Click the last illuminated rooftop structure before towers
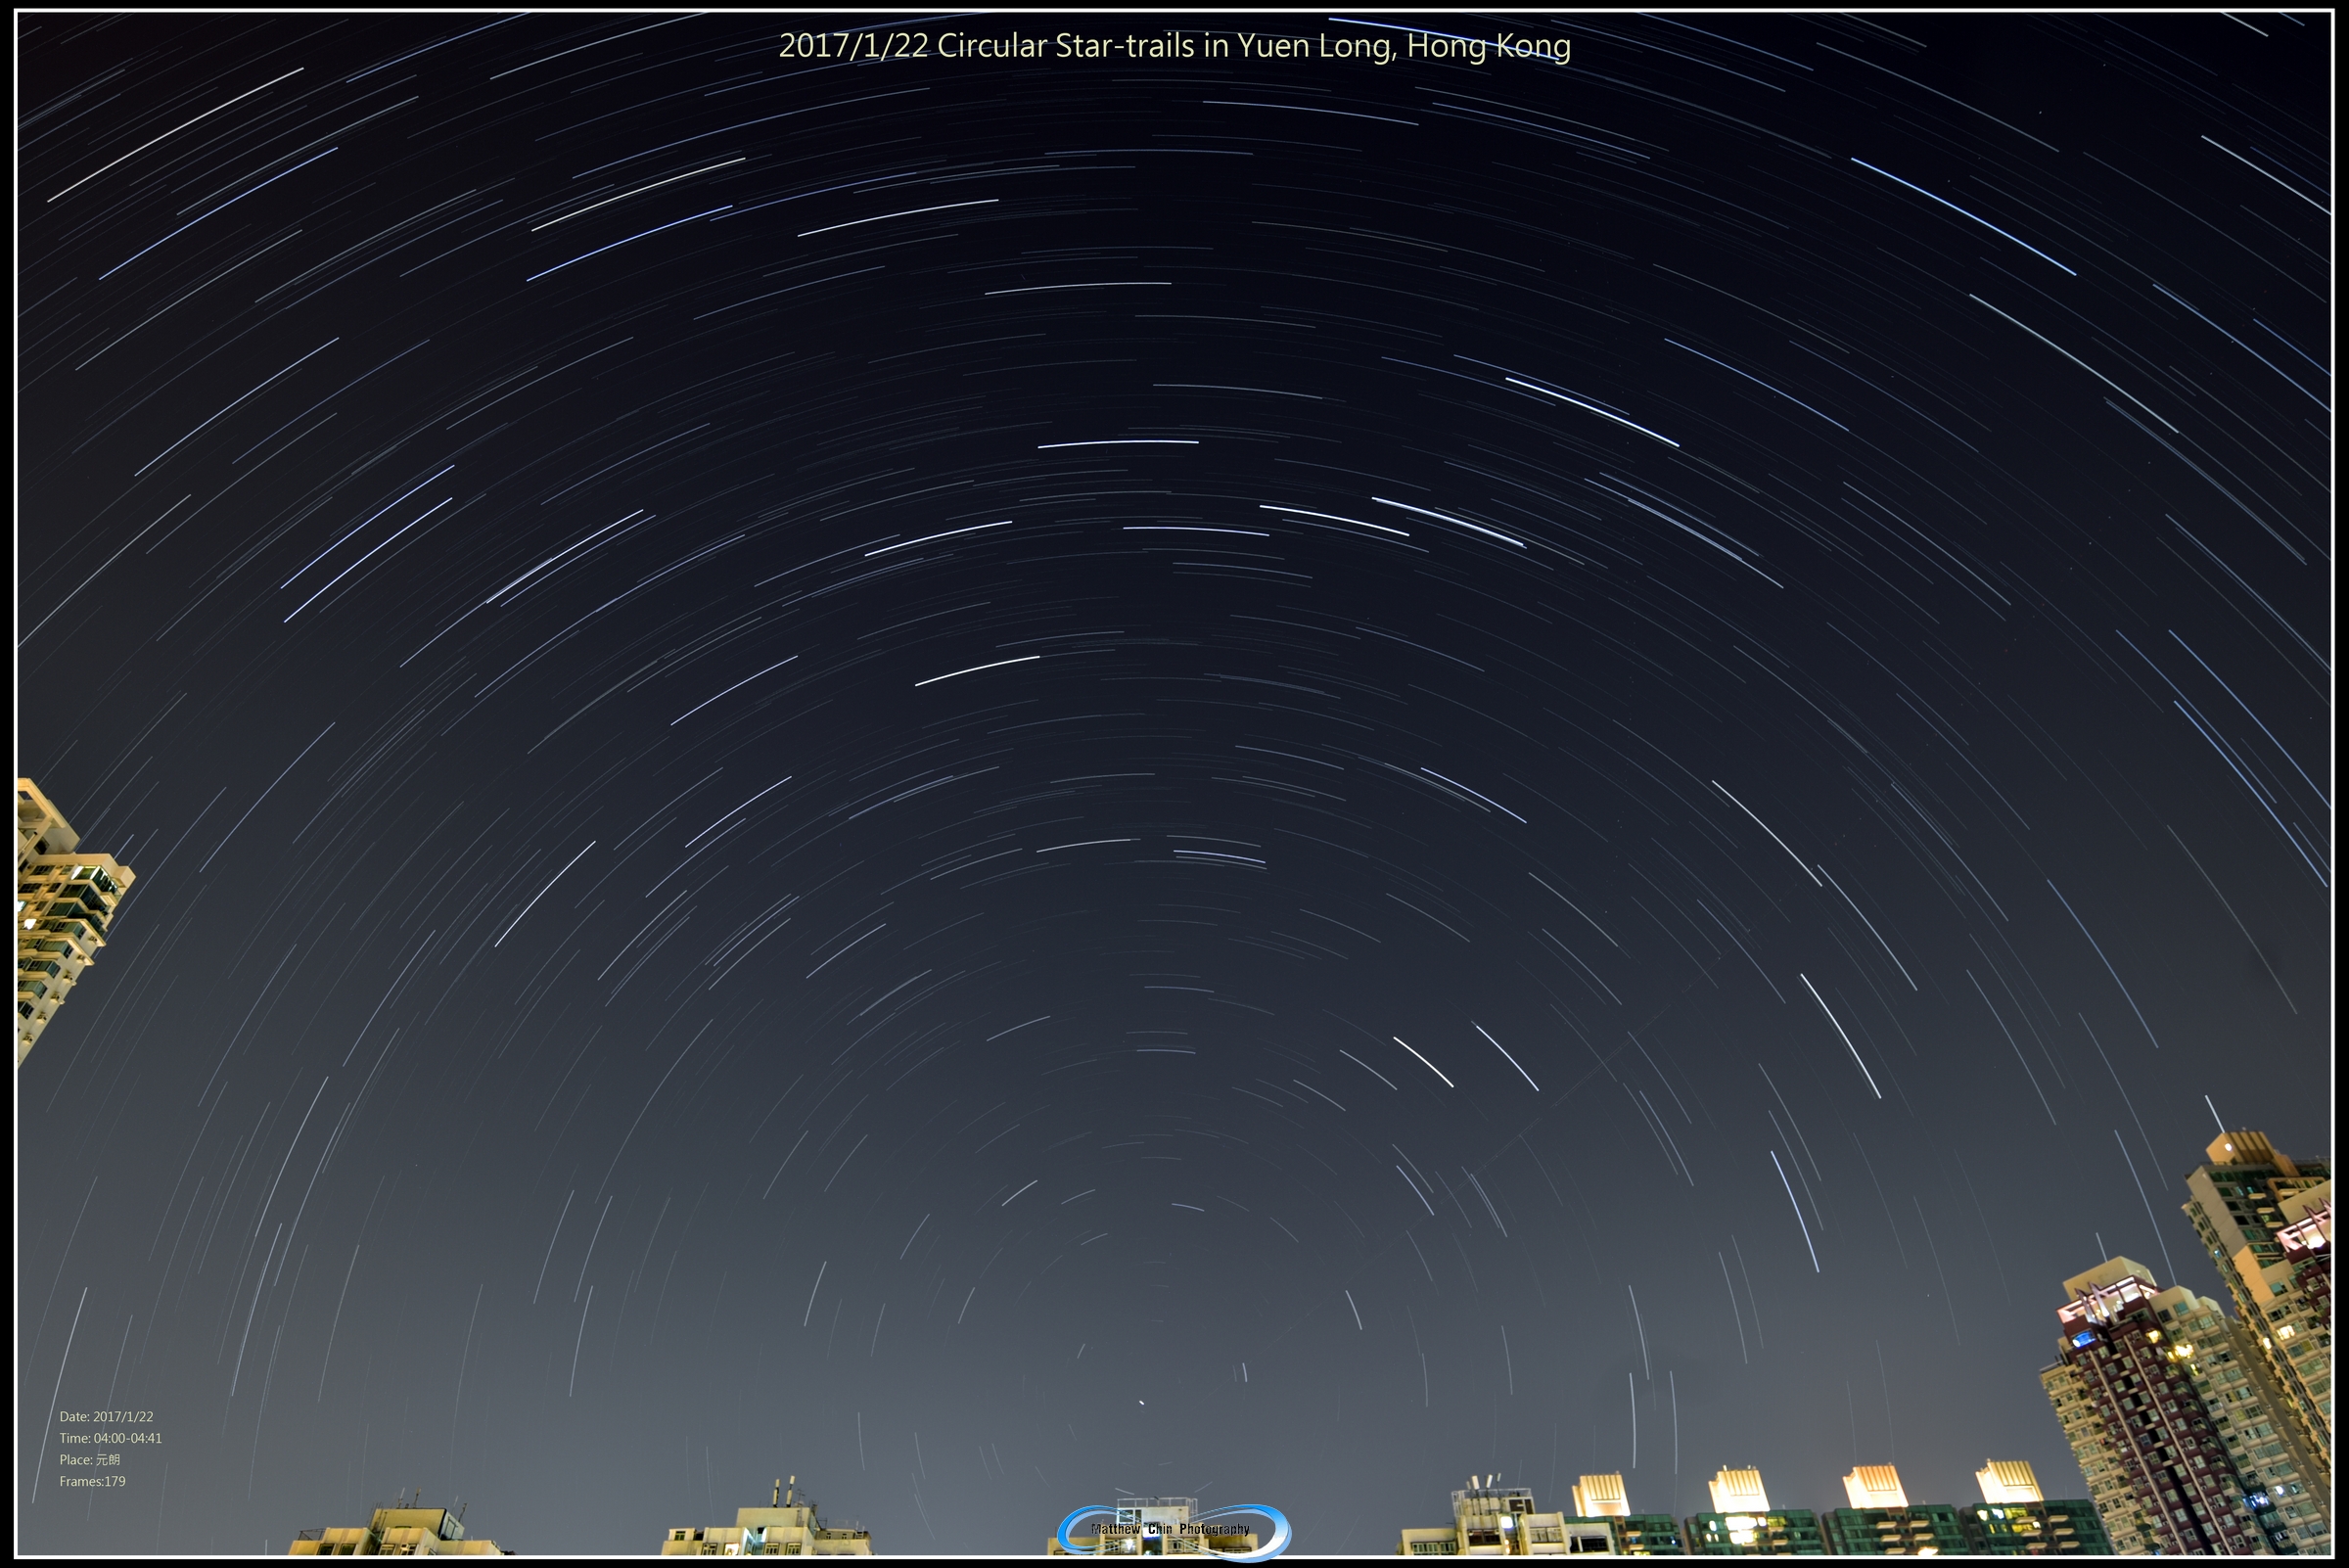The image size is (2349, 1568). (2008, 1484)
